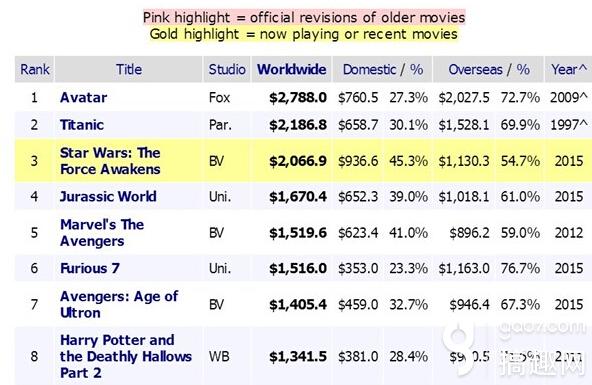The height and width of the screenshot is (385, 592).
Task: Sort table by Studio column header
Action: (227, 69)
